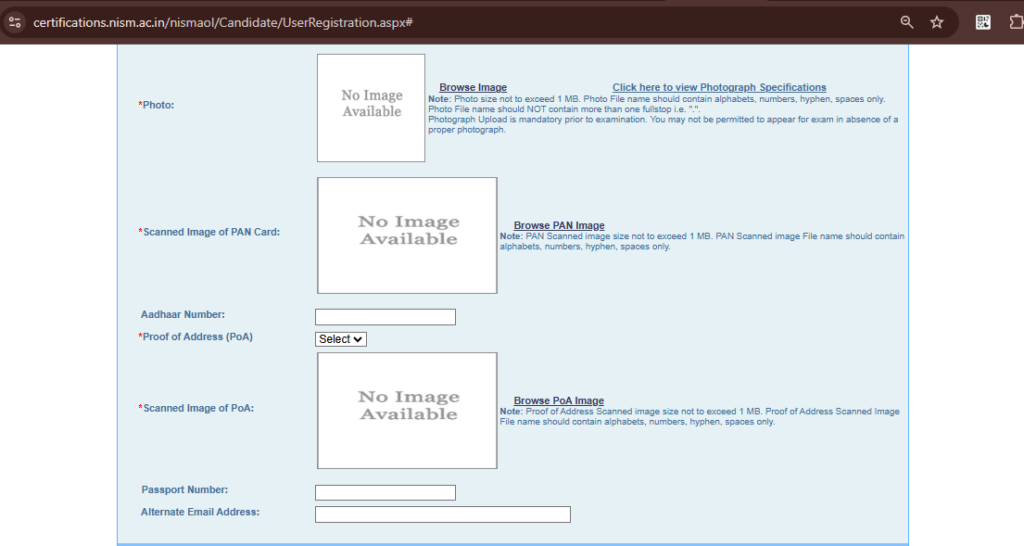
Task: Click the Photo placeholder image box
Action: (371, 108)
